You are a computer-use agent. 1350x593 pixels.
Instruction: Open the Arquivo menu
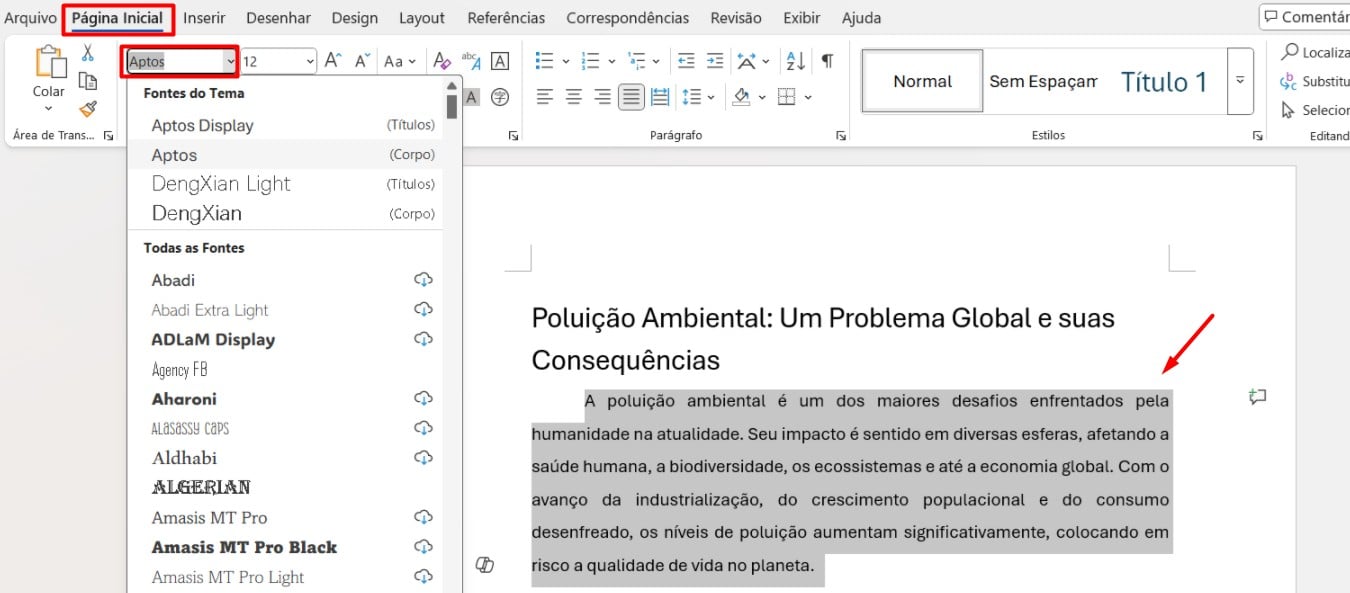click(x=31, y=18)
